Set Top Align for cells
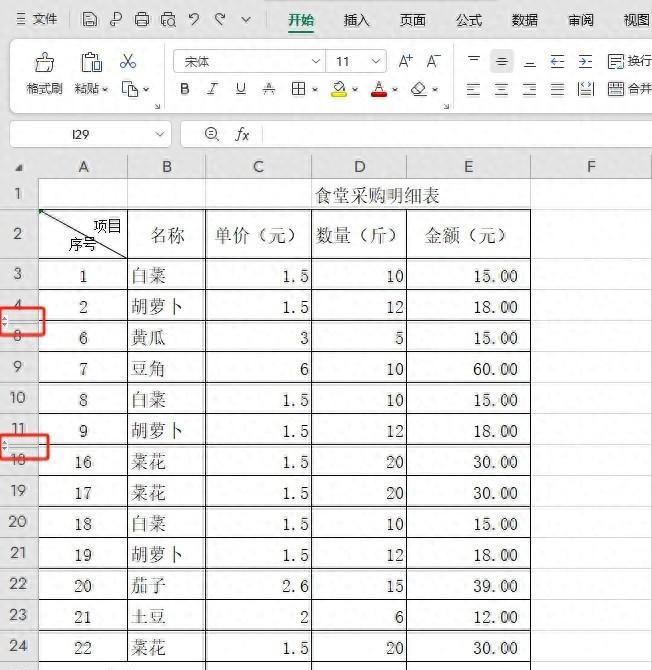This screenshot has height=670, width=652. tap(474, 61)
